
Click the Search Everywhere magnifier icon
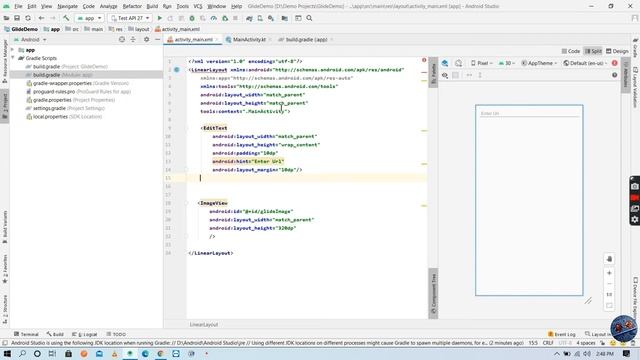pyautogui.click(x=309, y=18)
